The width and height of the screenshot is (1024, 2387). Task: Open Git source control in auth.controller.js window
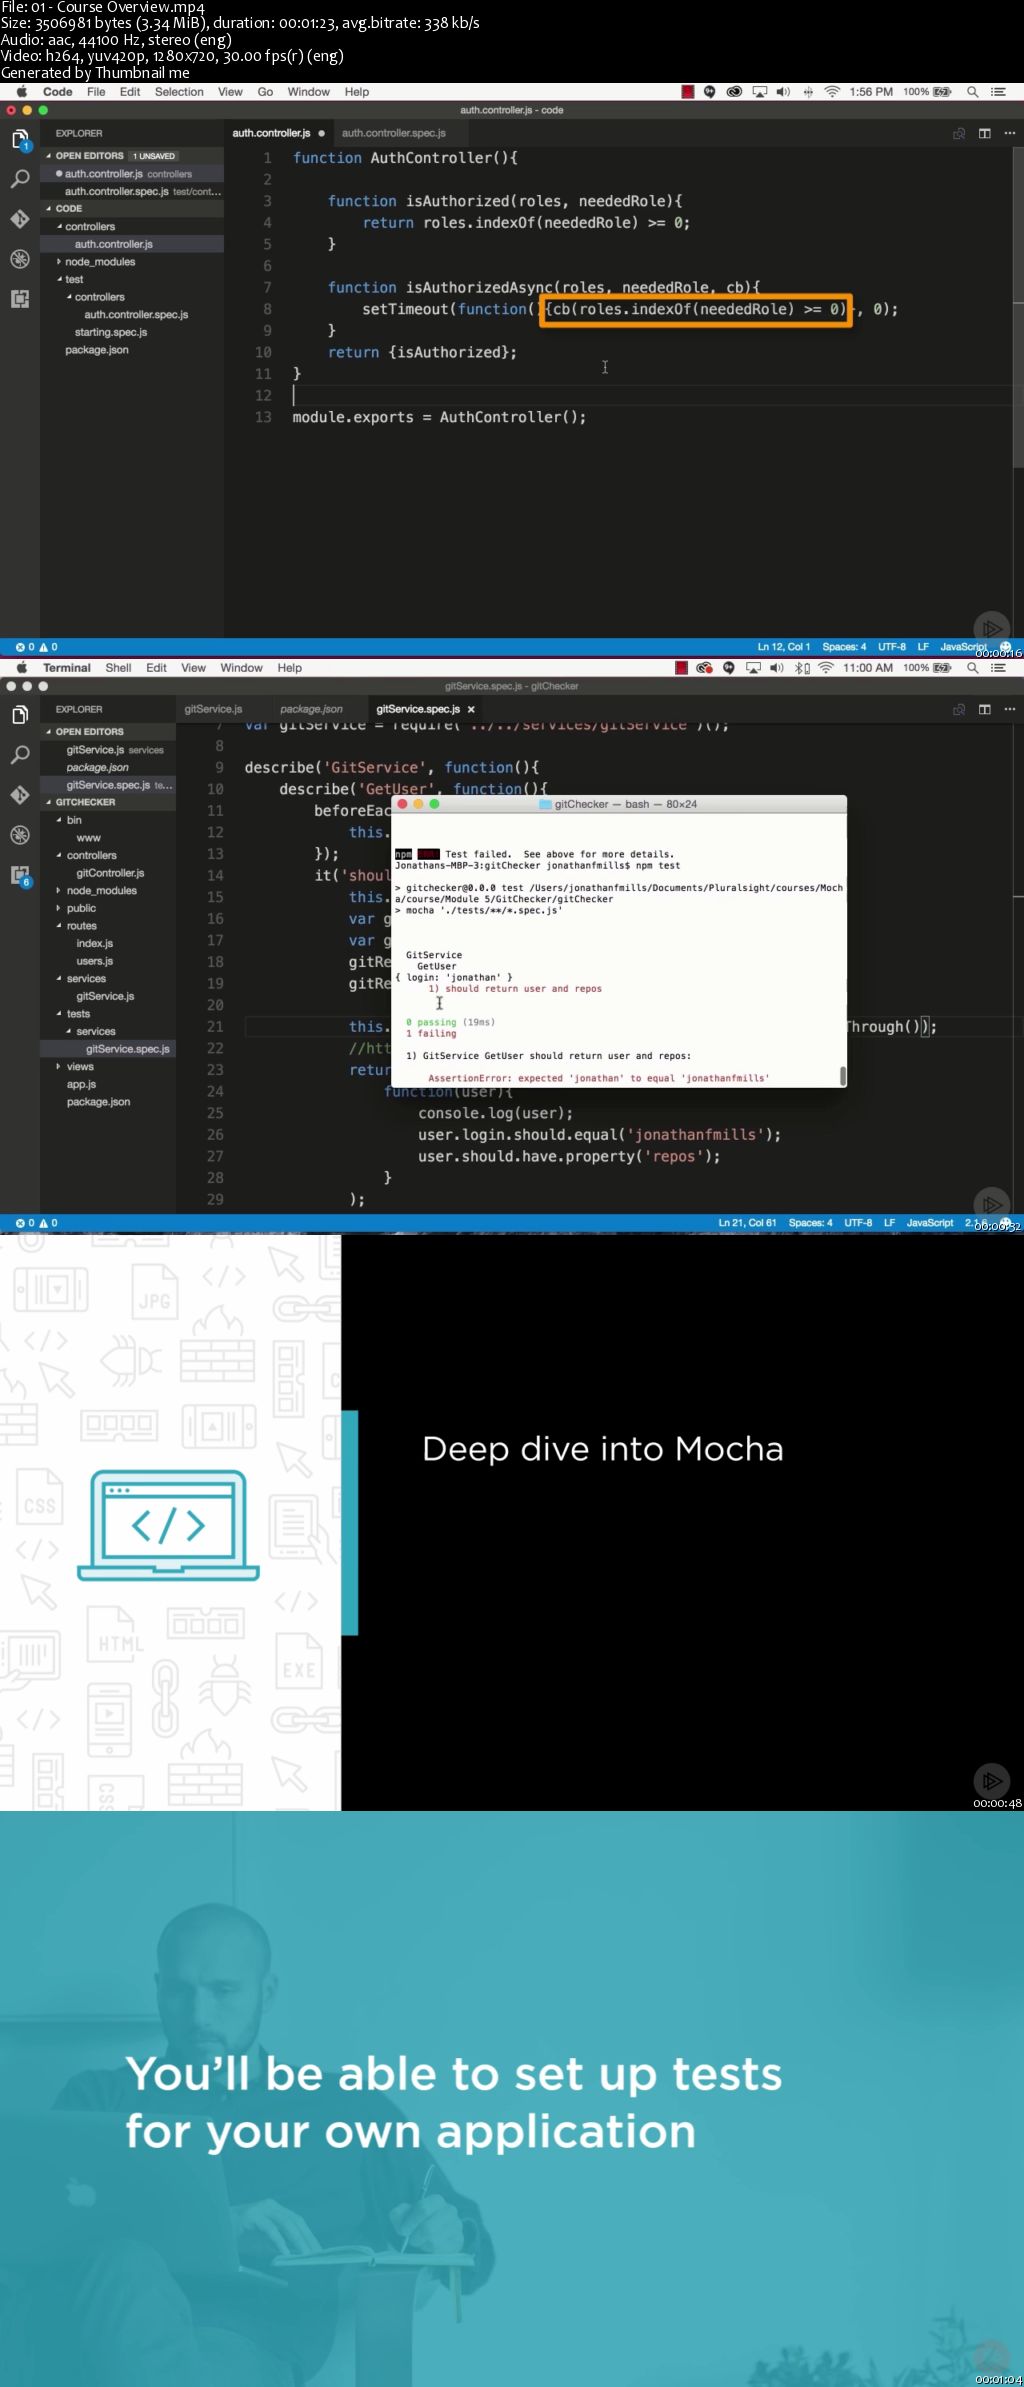(20, 218)
